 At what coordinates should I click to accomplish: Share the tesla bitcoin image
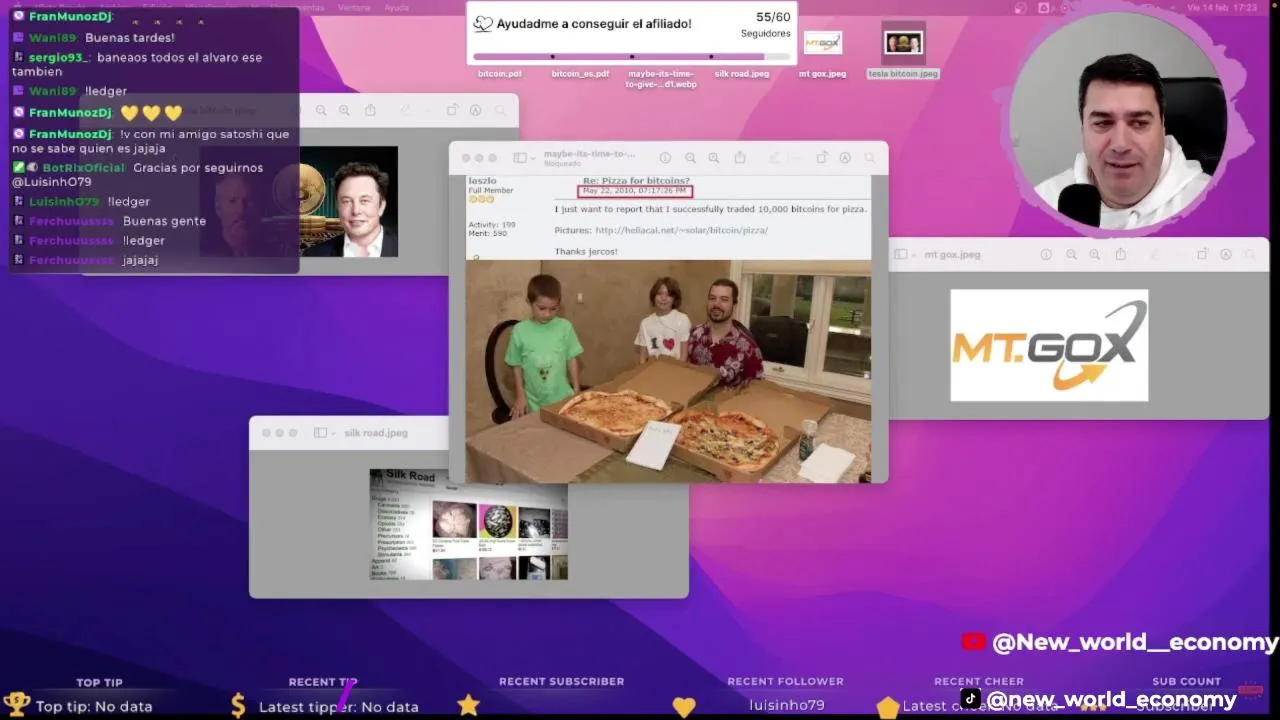click(370, 110)
